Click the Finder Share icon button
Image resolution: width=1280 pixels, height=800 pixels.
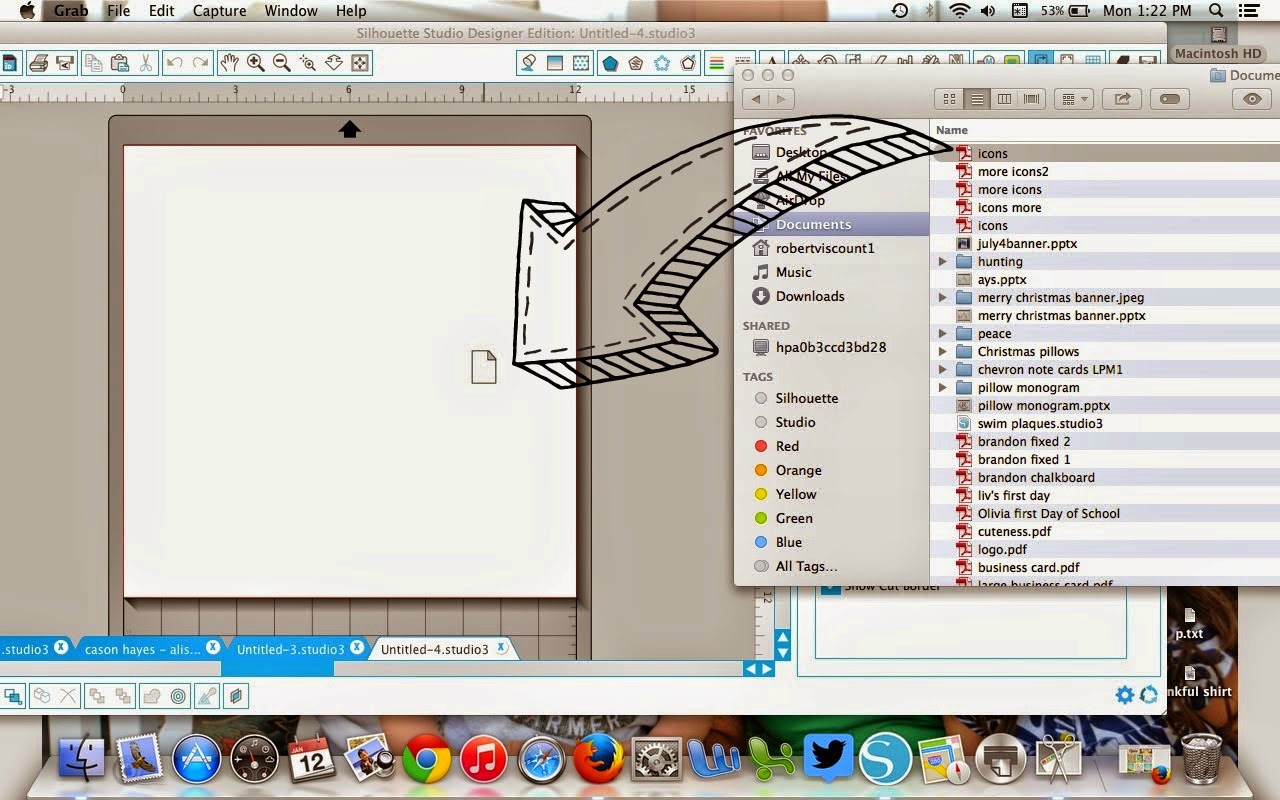(1122, 99)
